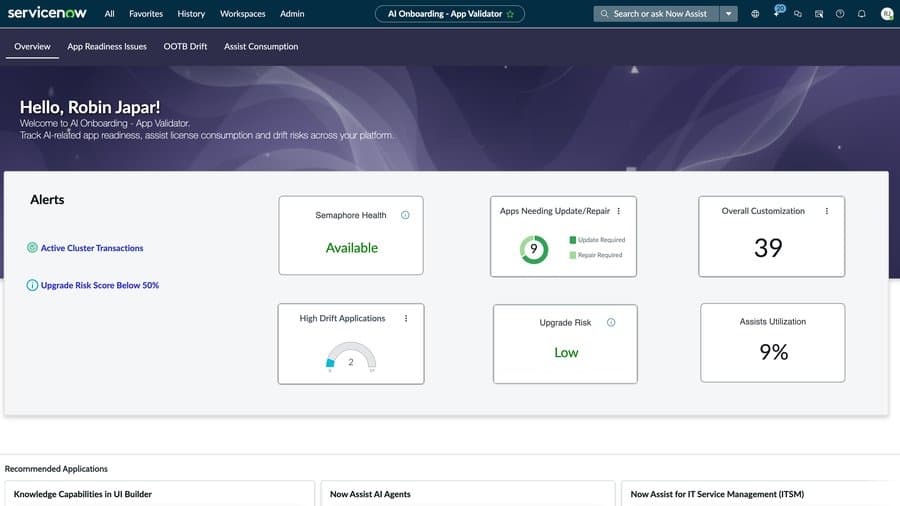This screenshot has height=506, width=900.
Task: Click the Semaphore Health info icon
Action: [x=405, y=215]
